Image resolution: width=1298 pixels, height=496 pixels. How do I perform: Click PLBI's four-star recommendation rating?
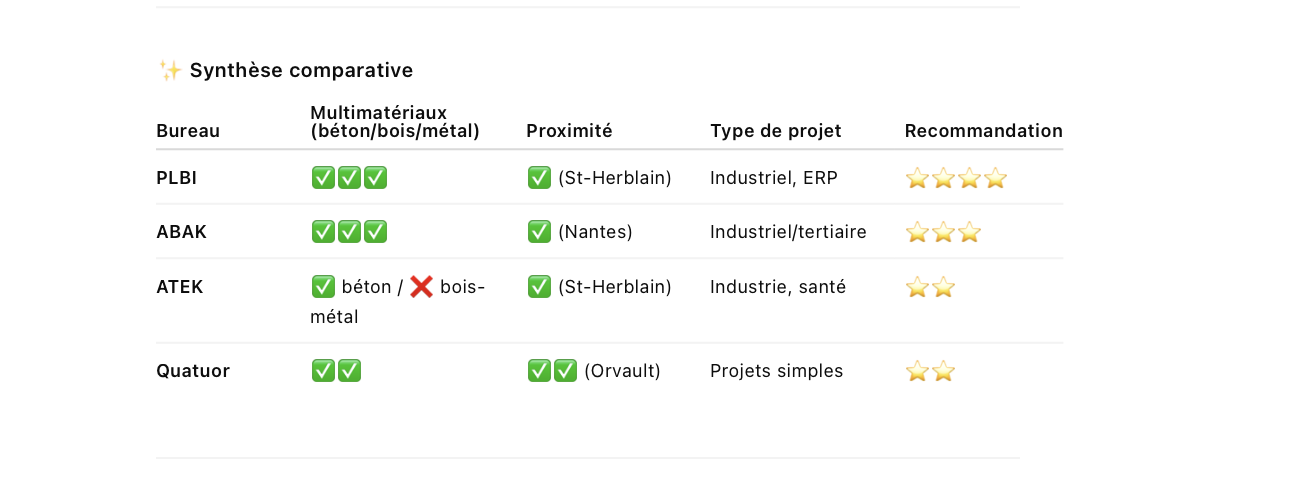coord(955,179)
